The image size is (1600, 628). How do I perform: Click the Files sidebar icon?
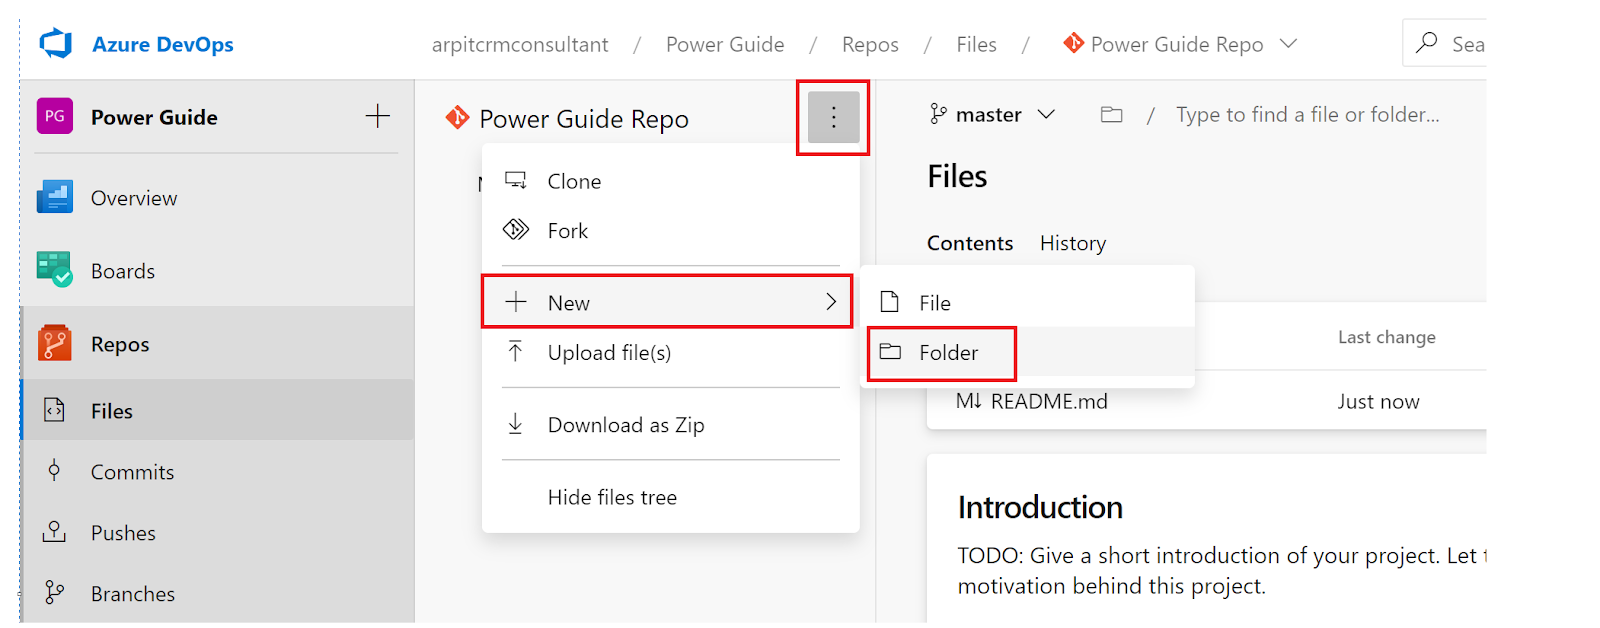[54, 410]
